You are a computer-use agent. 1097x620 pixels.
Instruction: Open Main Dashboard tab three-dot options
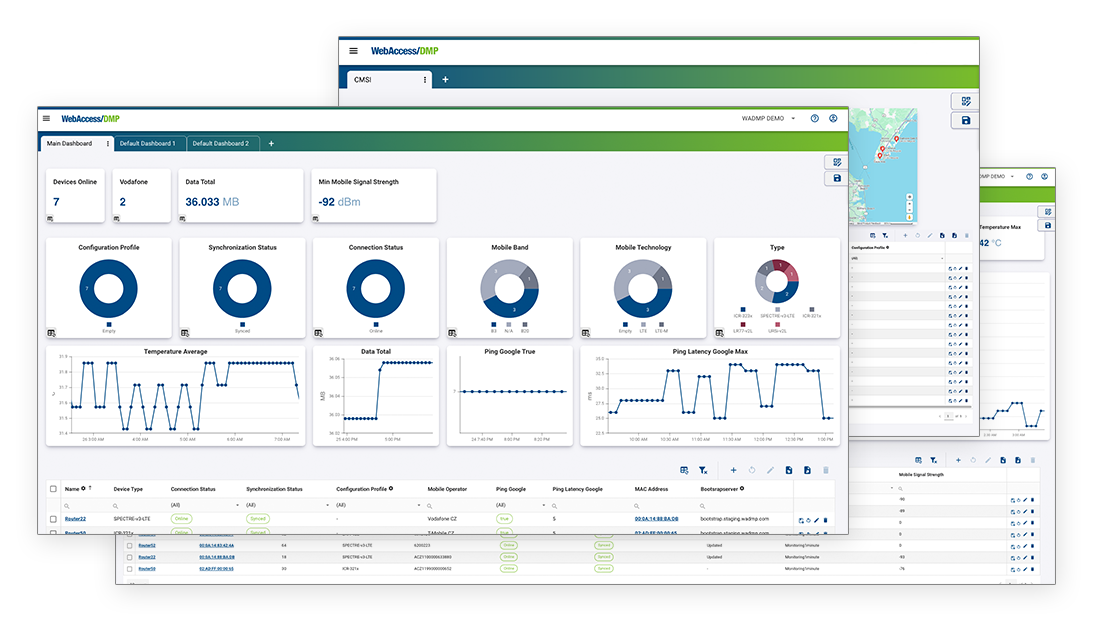(x=108, y=143)
